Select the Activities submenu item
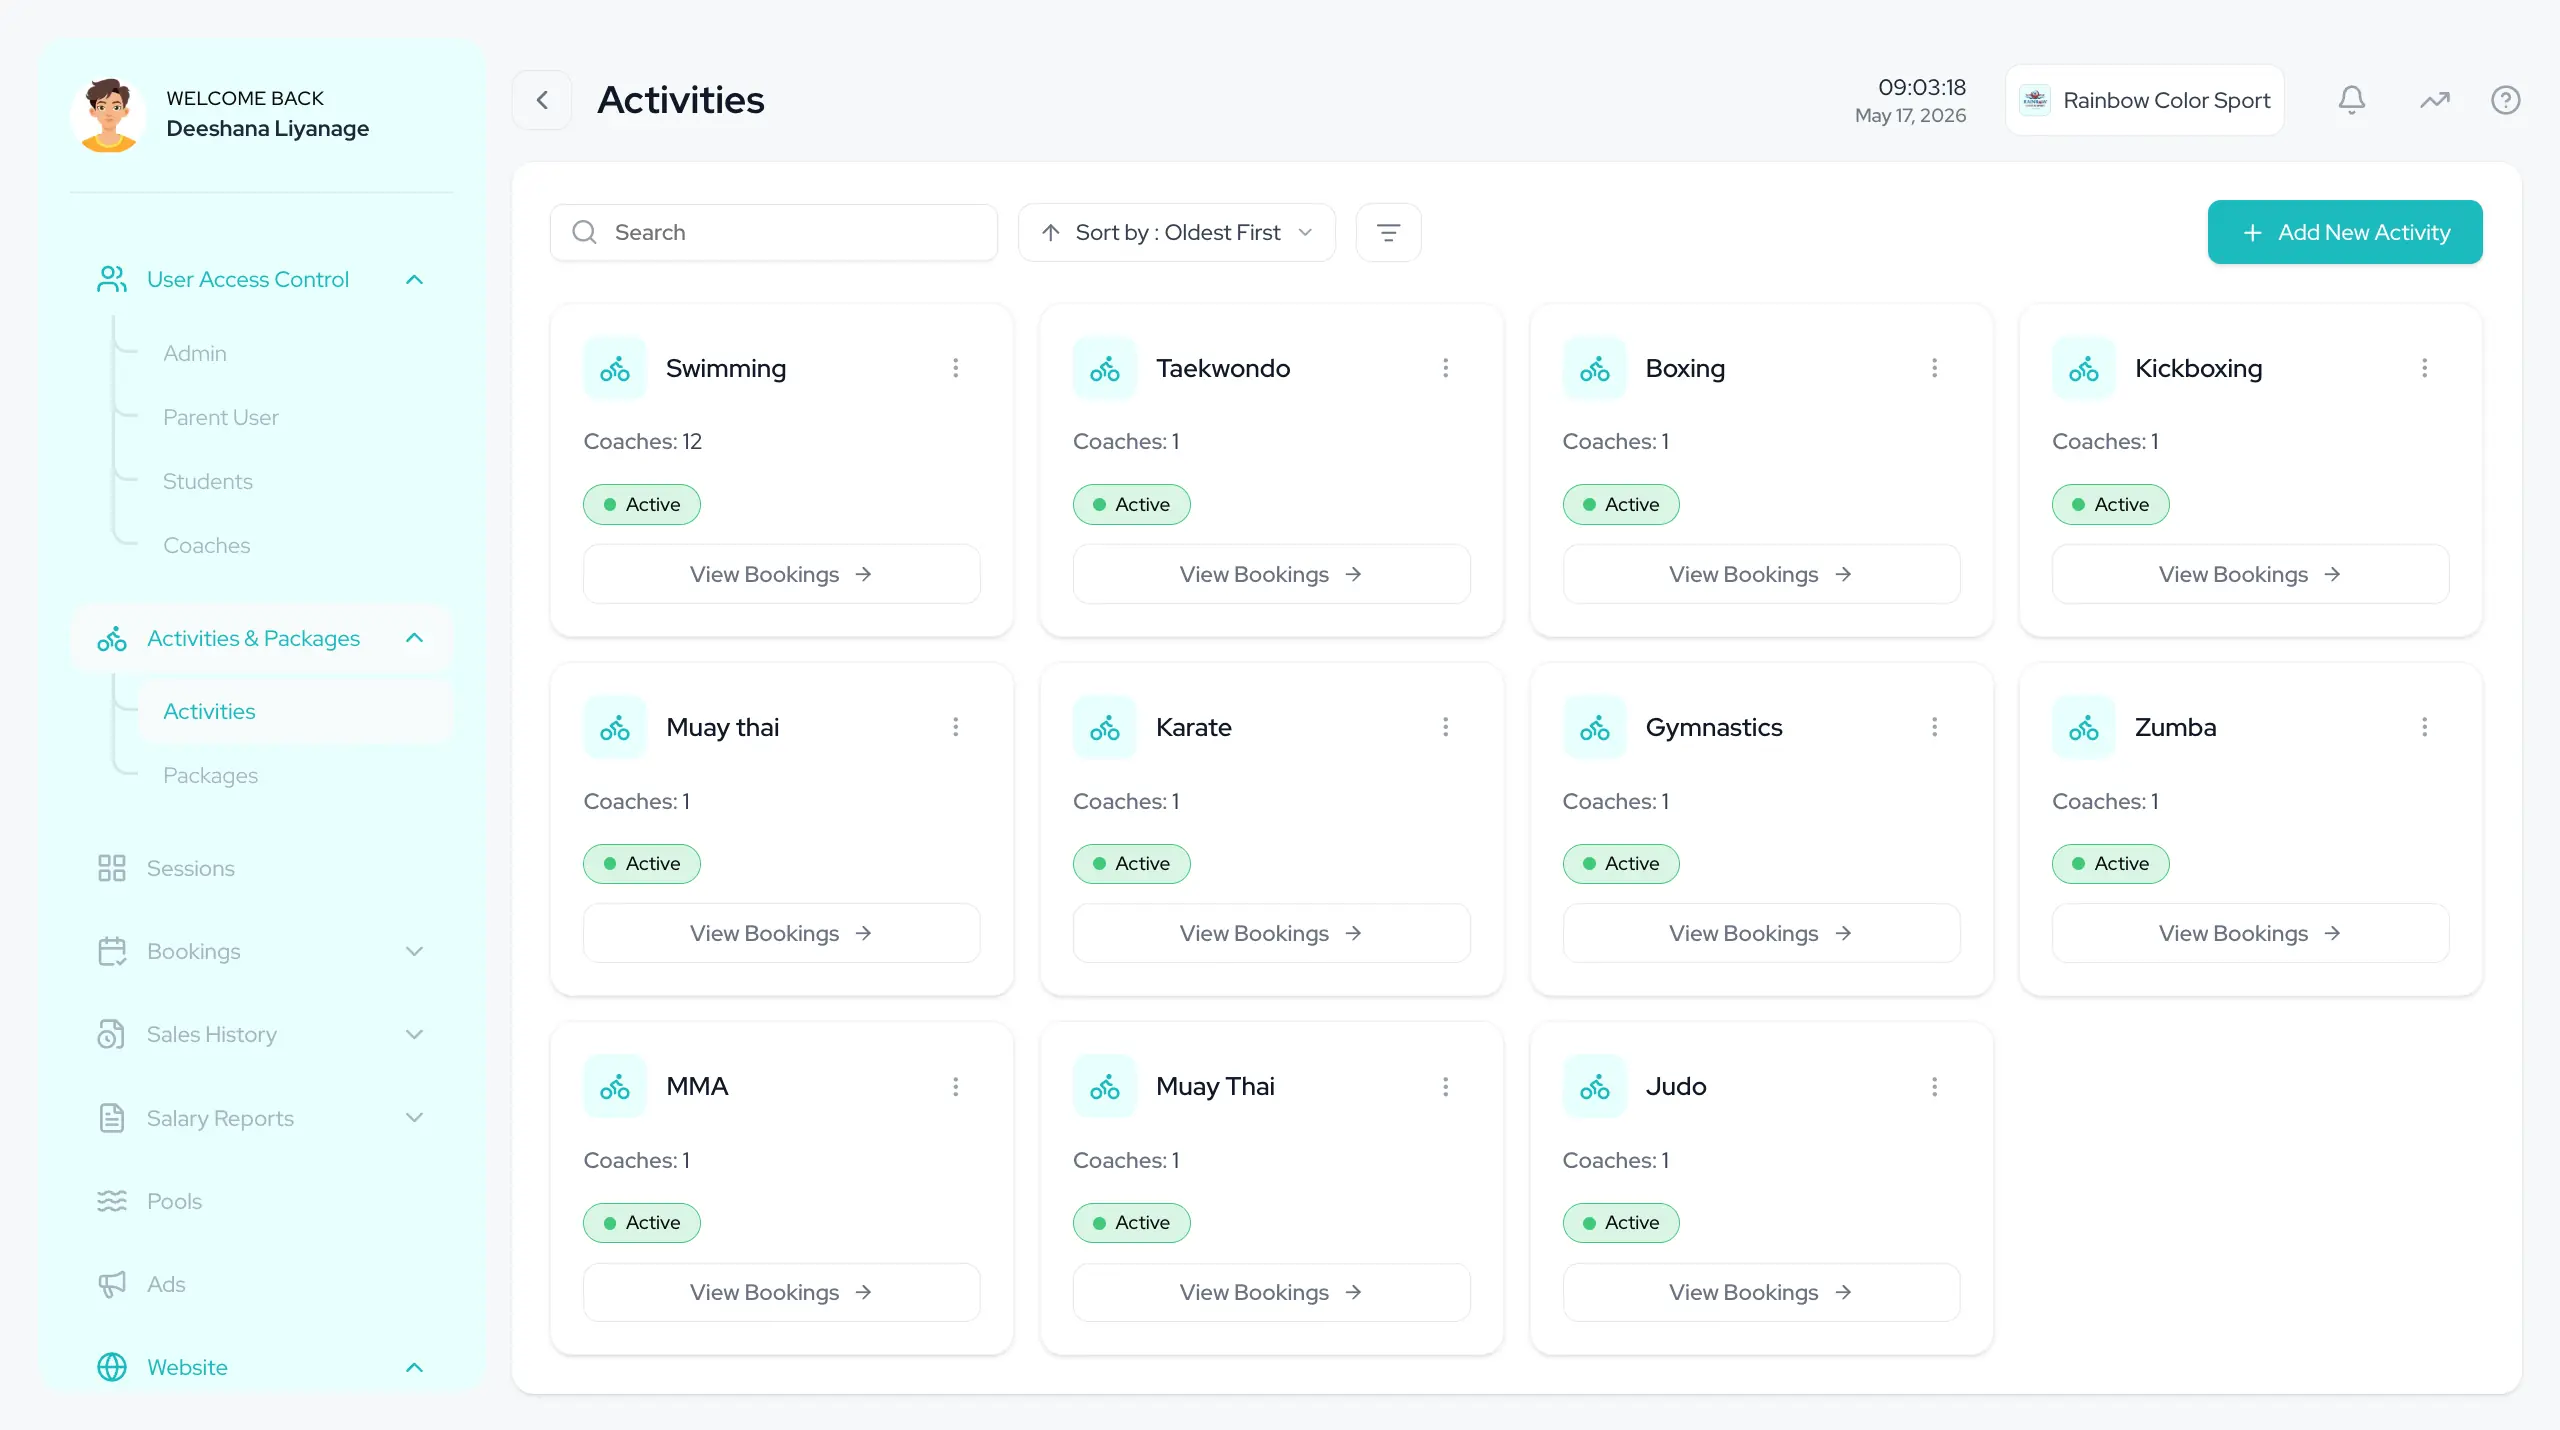 coord(296,711)
